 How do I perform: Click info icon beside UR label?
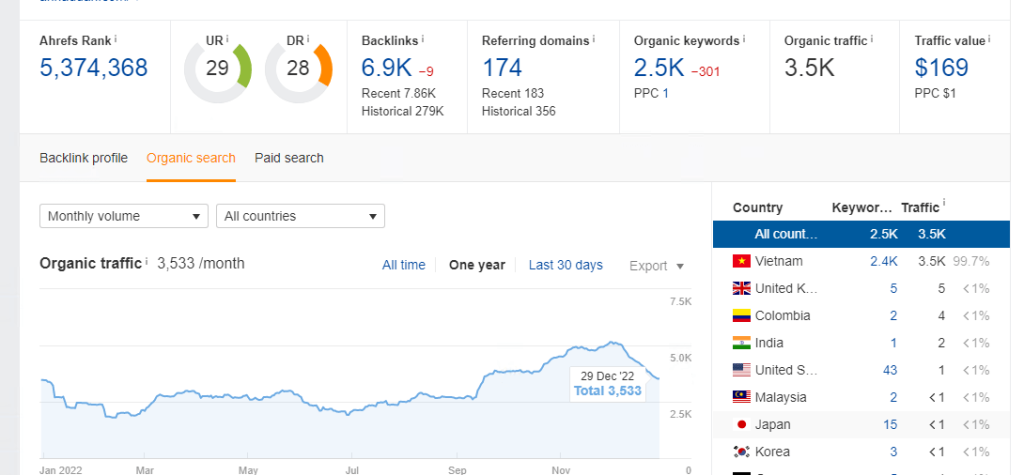(227, 39)
